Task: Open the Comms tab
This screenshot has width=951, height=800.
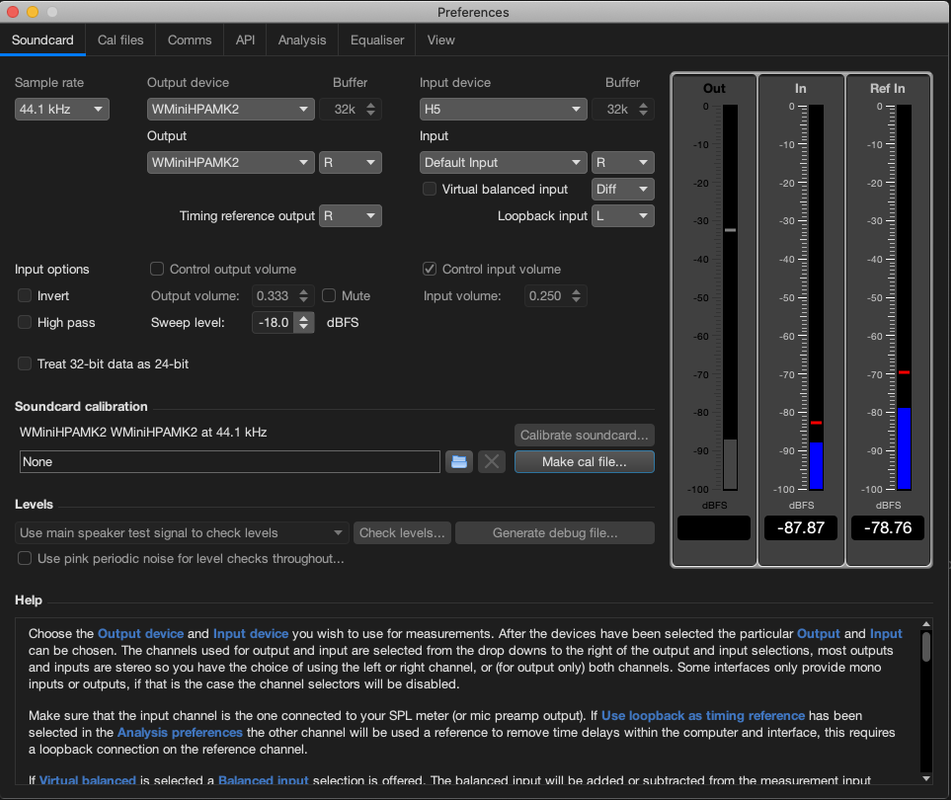Action: (189, 40)
